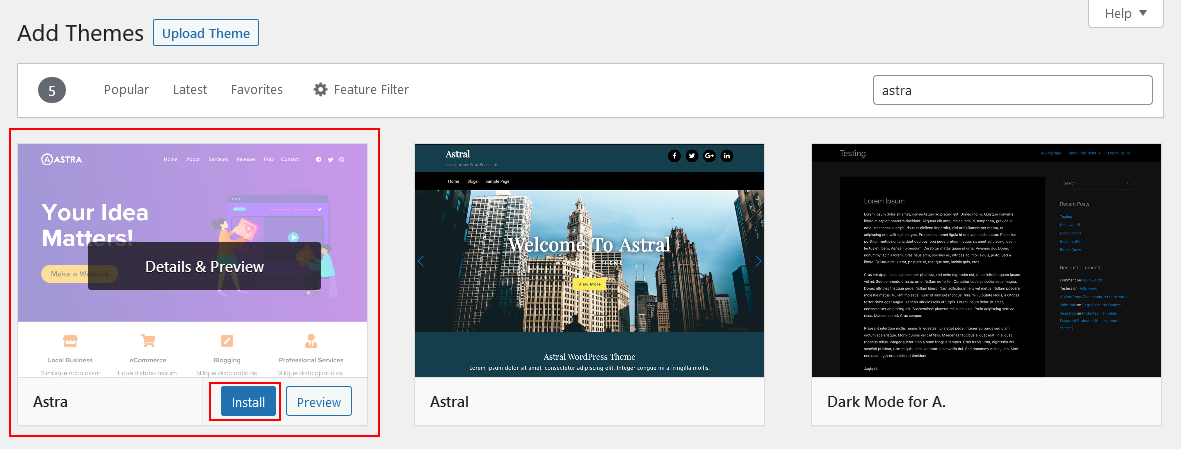Viewport: 1181px width, 449px height.
Task: Switch to the Popular tab
Action: point(126,90)
